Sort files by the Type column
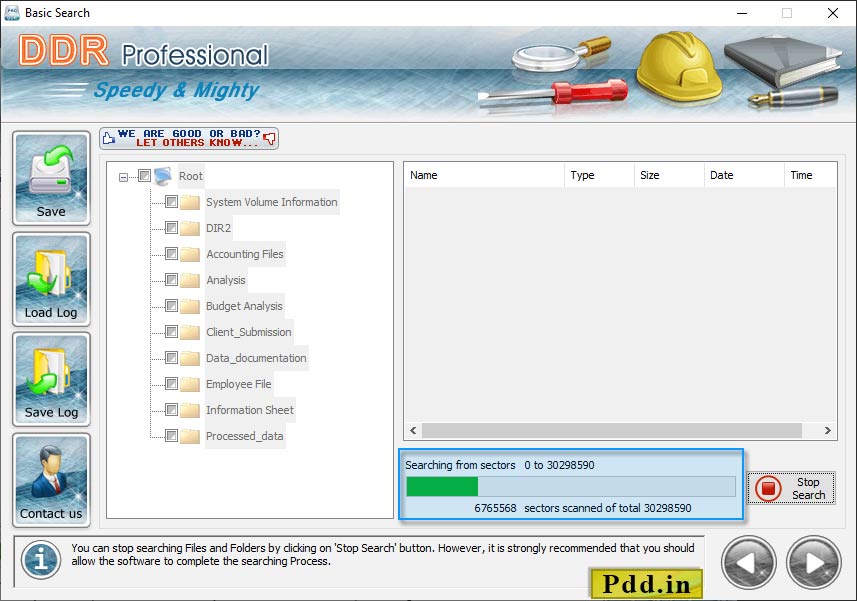Viewport: 857px width, 601px height. [599, 175]
